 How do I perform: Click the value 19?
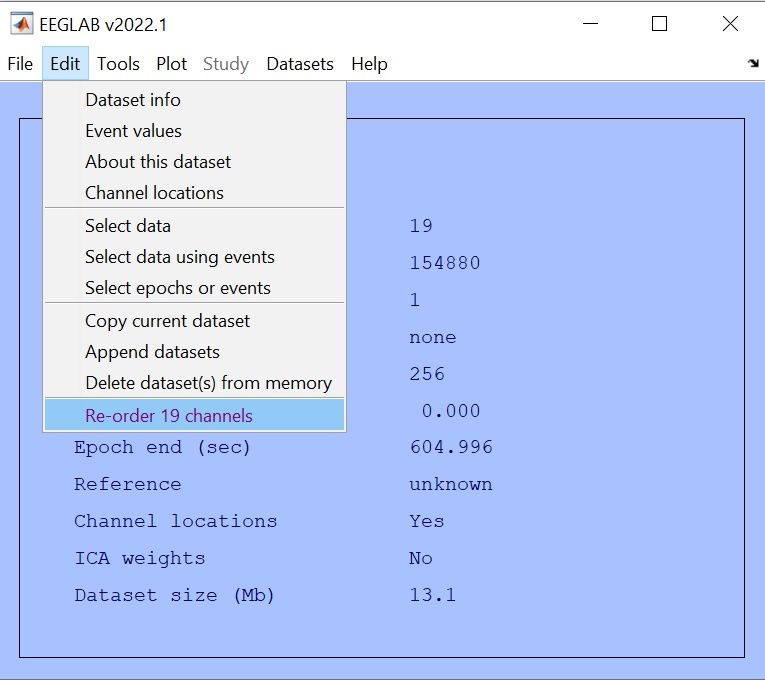tap(421, 226)
